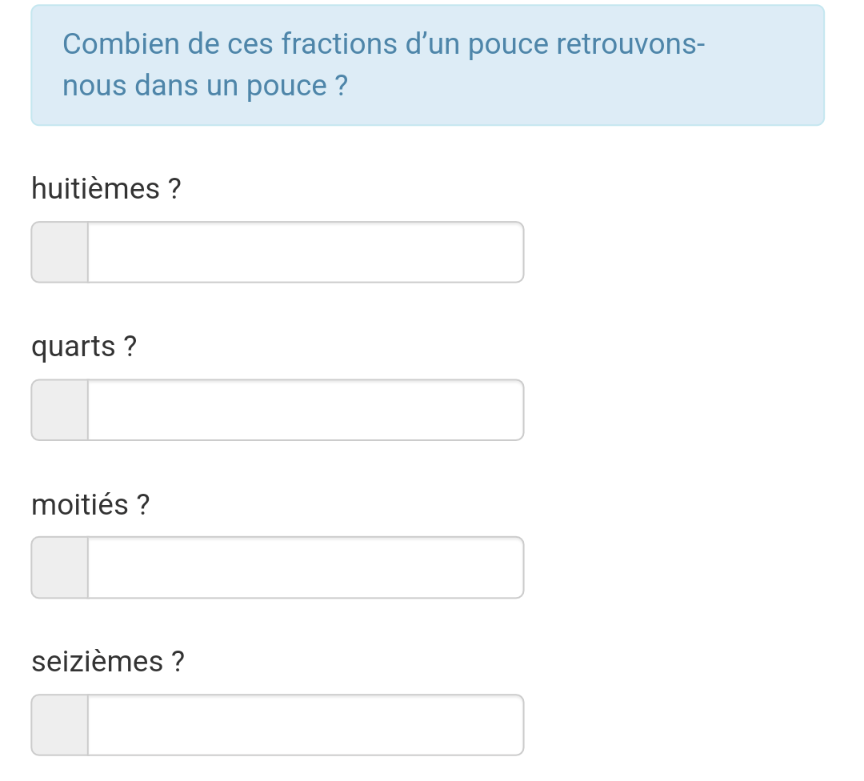Focus the bottommost answer field on page
Image resolution: width=864 pixels, height=781 pixels.
point(305,725)
